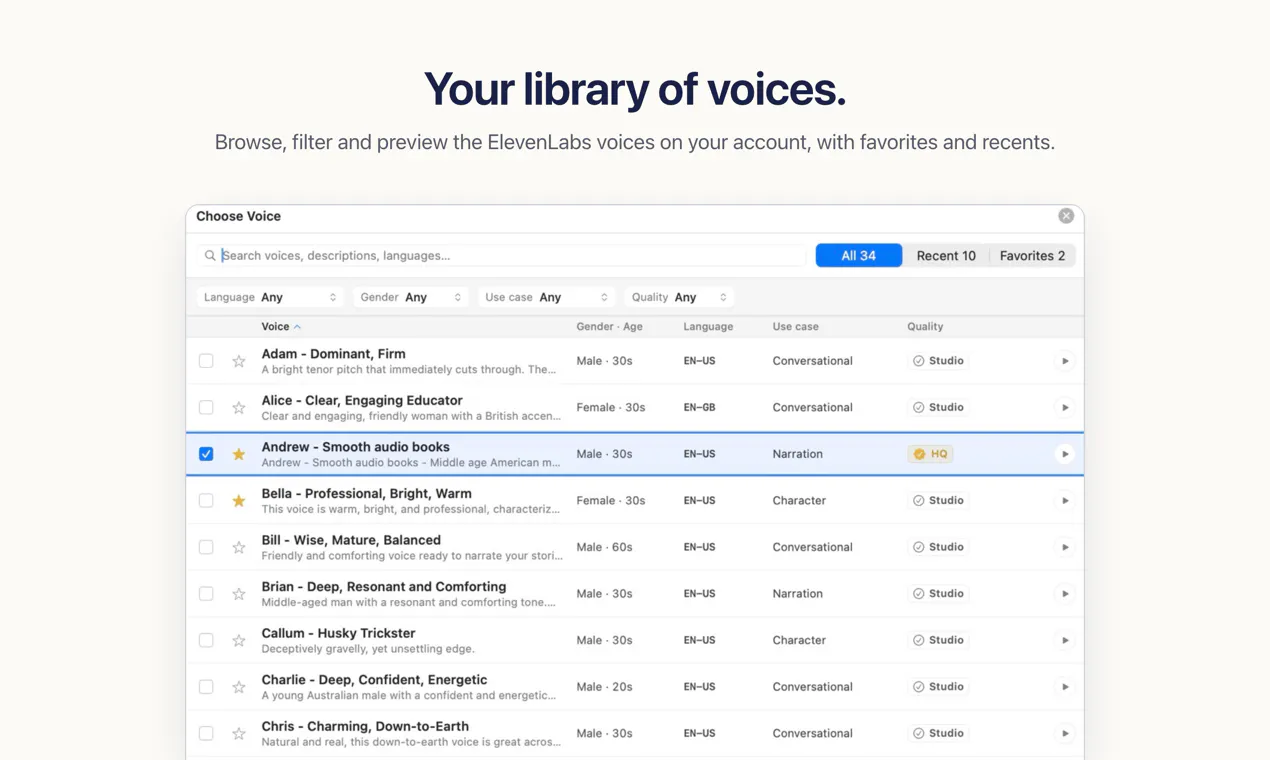This screenshot has height=760, width=1270.
Task: Tick the Bella voice checkbox
Action: [206, 500]
